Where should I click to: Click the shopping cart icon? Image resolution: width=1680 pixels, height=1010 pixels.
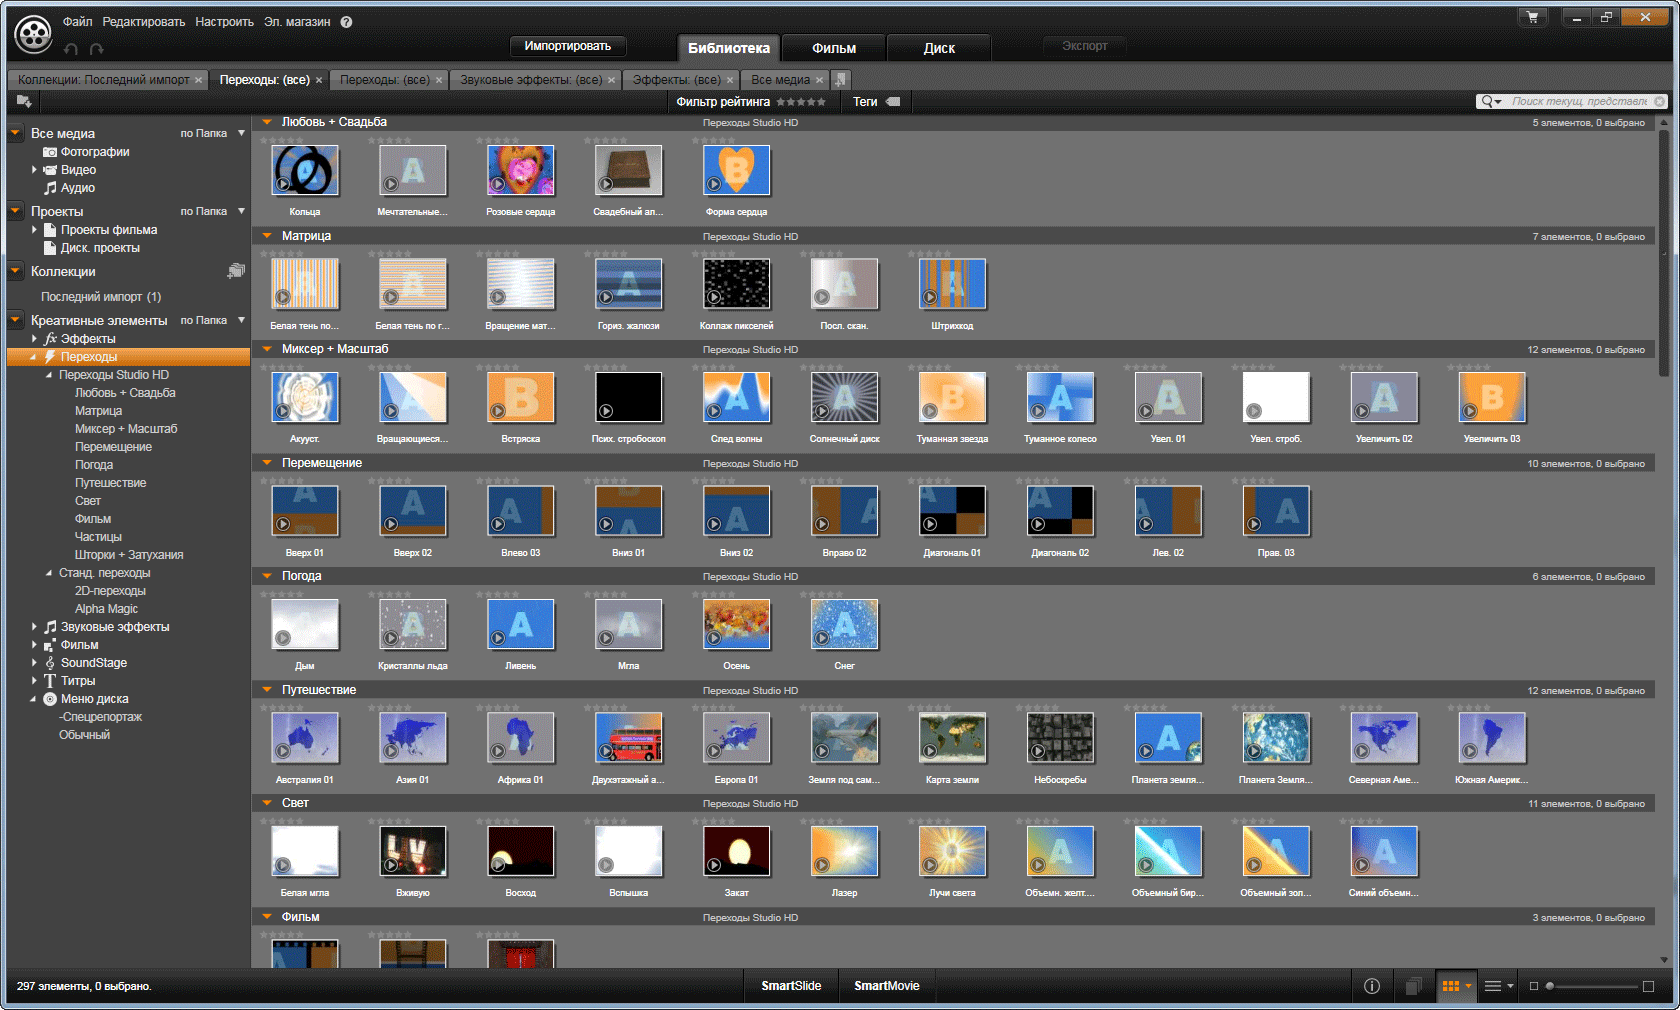(1531, 17)
